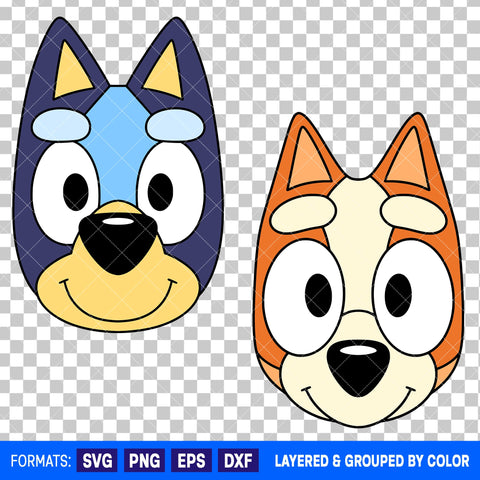The width and height of the screenshot is (480, 480).
Task: Click the DXF format badge
Action: point(238,461)
